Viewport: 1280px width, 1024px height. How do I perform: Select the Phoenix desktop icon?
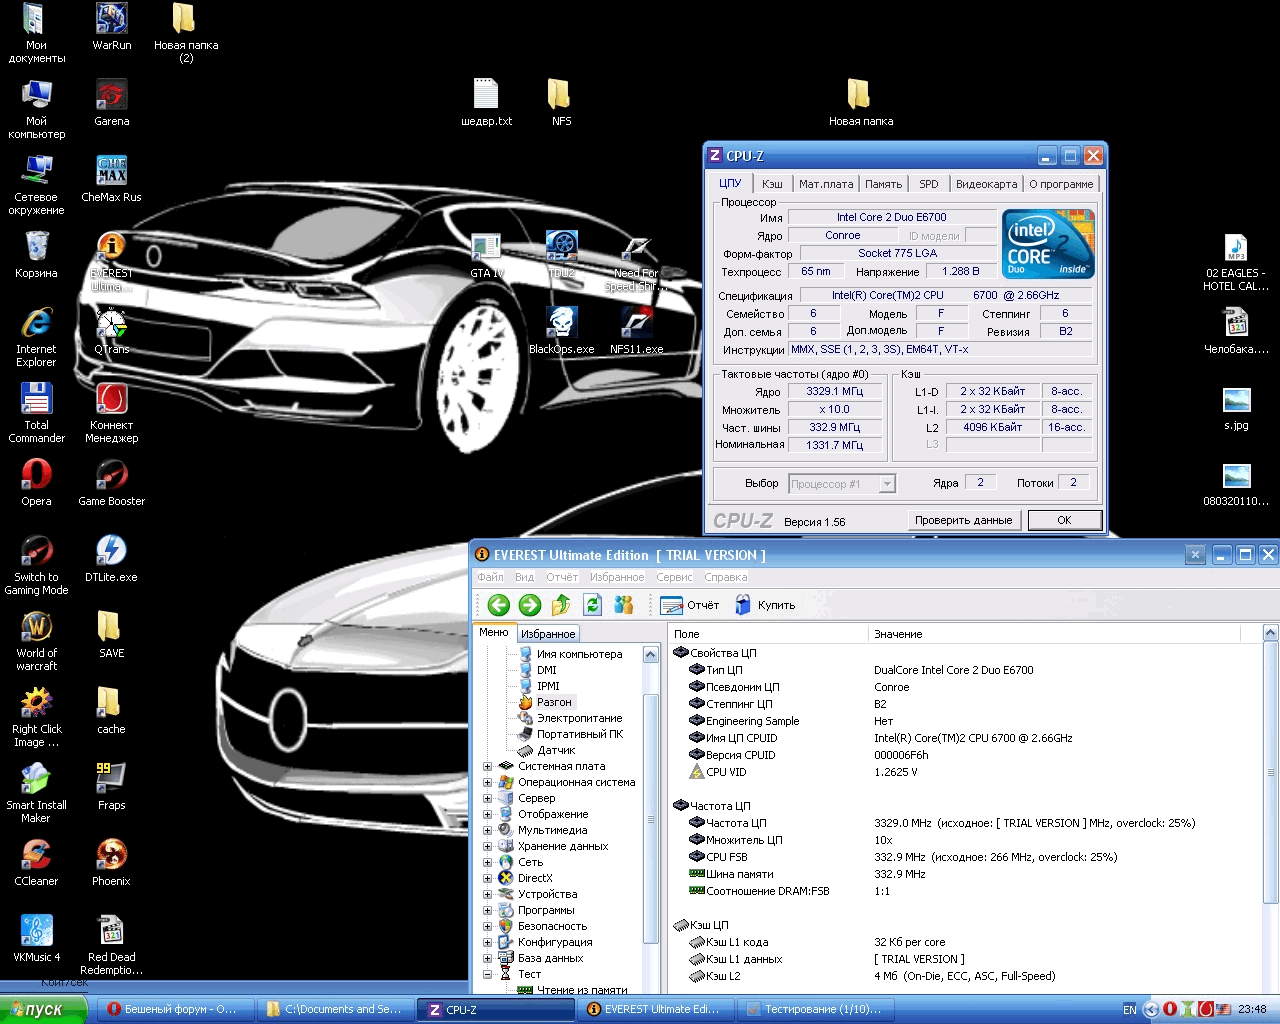coord(112,863)
